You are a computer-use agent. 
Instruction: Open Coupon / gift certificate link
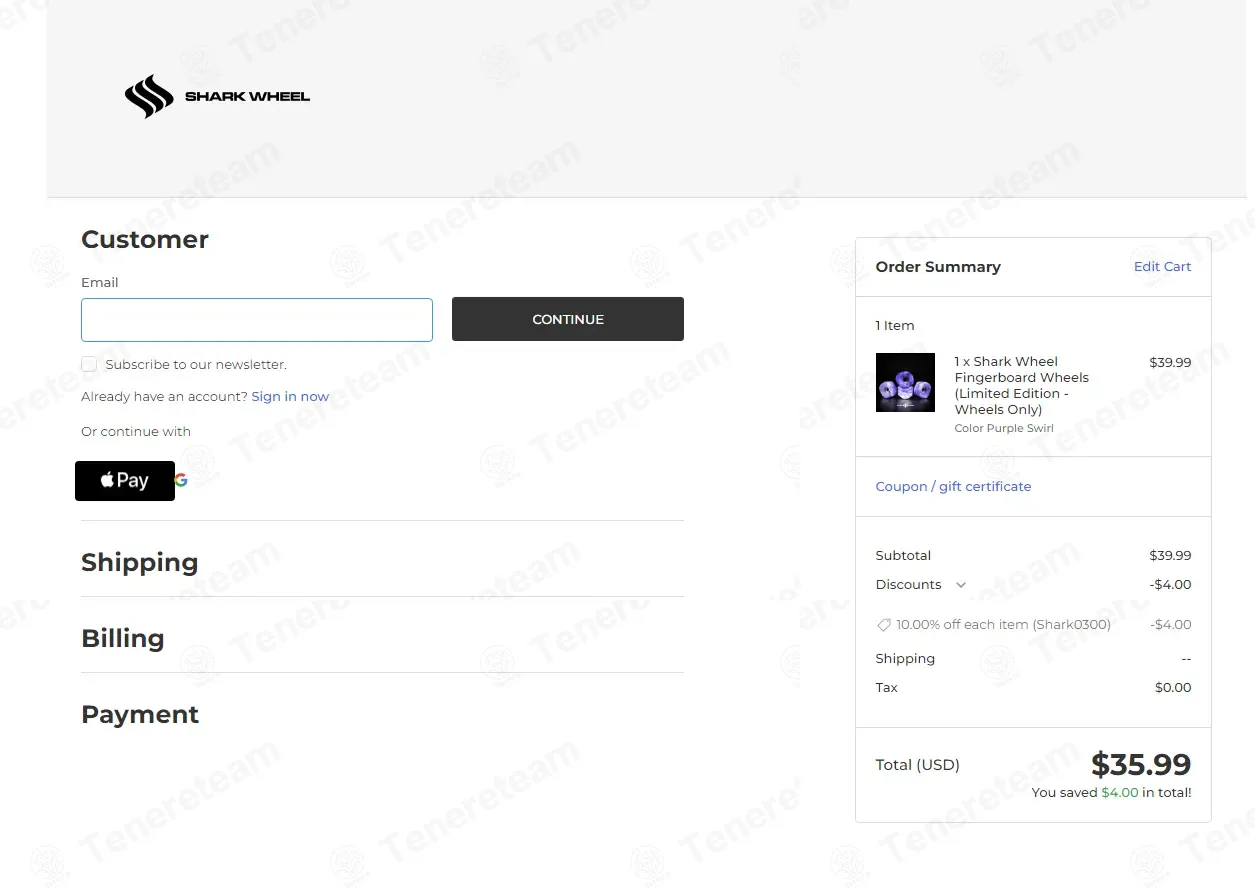(x=953, y=487)
